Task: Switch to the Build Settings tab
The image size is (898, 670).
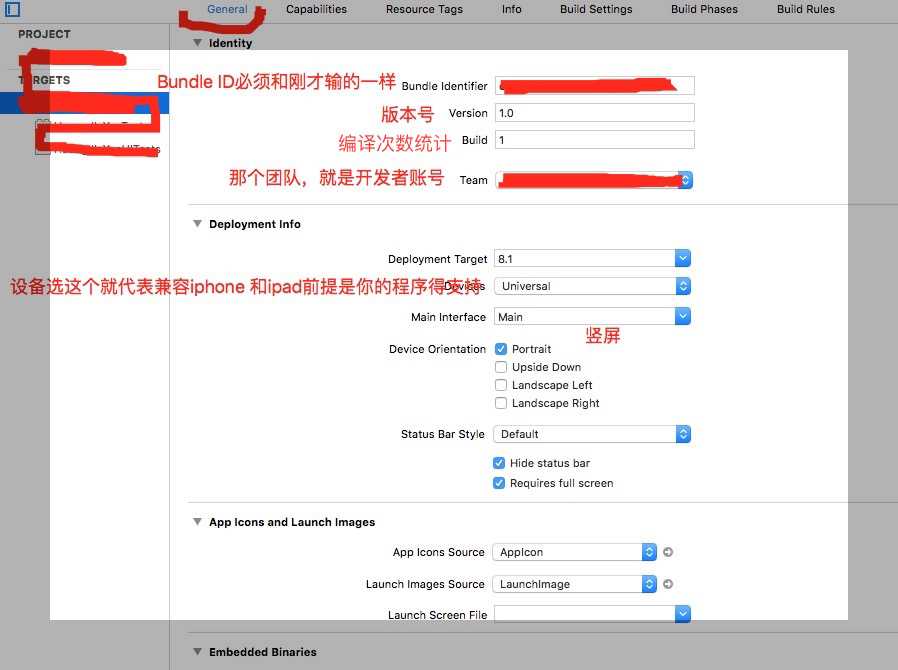Action: (x=596, y=9)
